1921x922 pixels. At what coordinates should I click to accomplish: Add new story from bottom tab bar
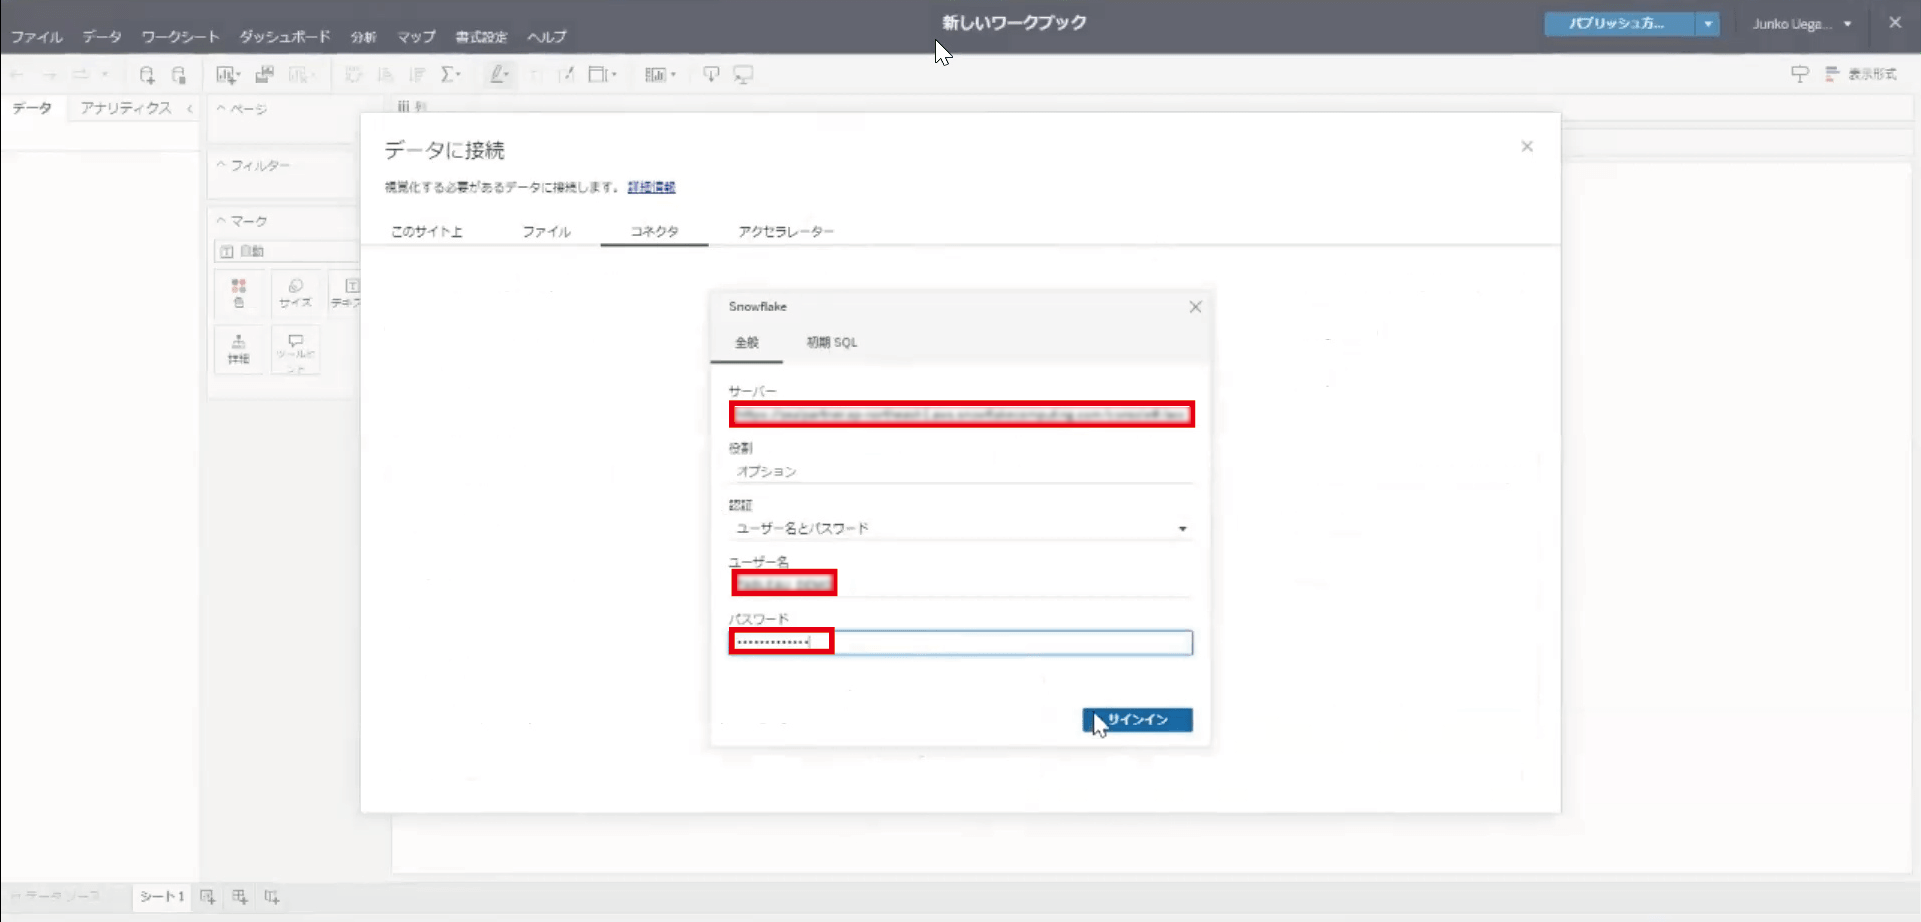(272, 897)
